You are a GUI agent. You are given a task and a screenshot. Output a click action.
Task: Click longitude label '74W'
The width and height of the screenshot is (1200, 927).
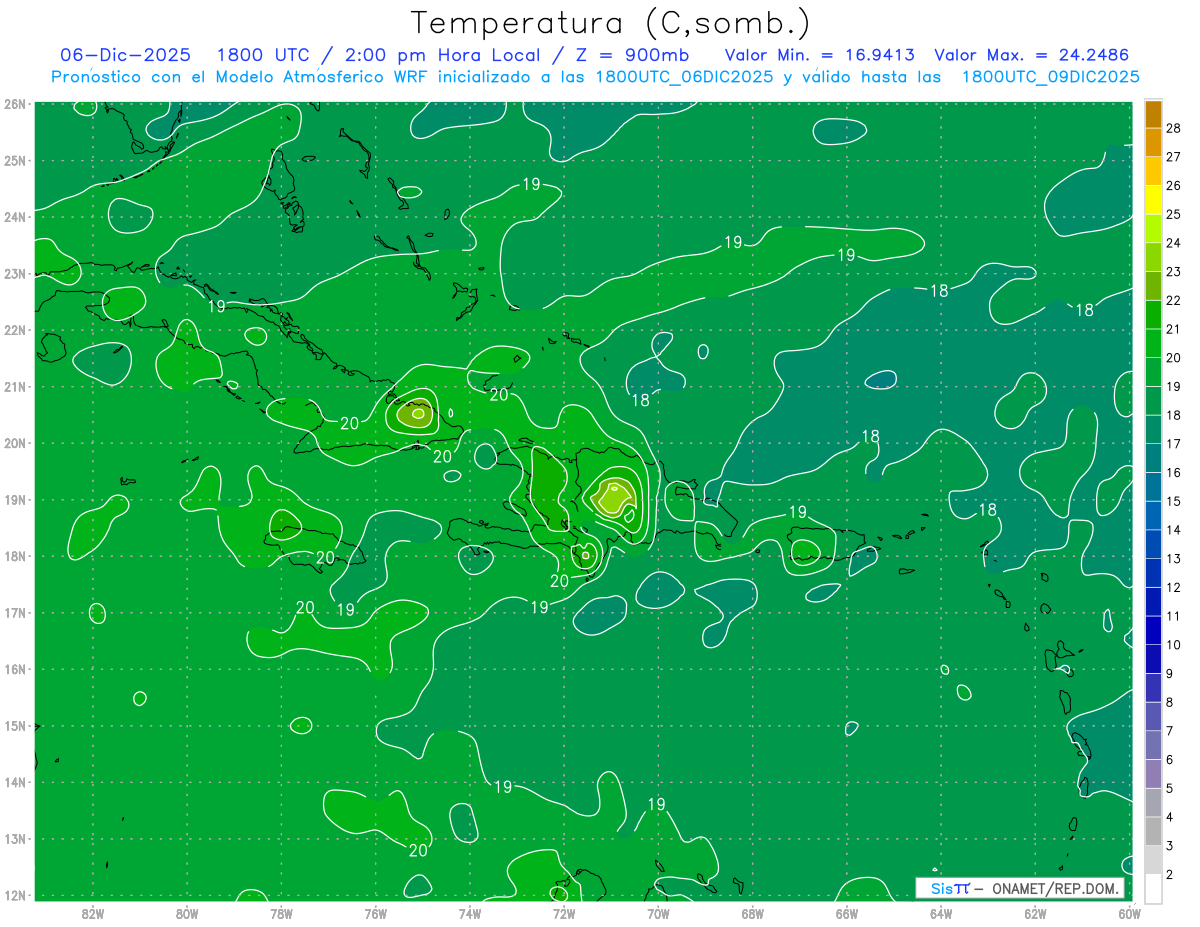470,913
